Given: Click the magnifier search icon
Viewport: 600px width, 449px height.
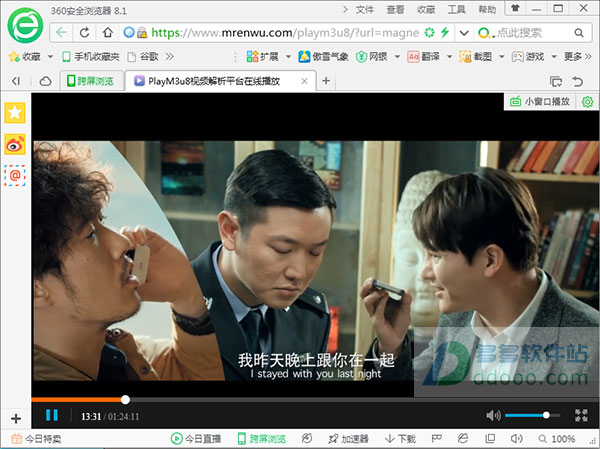Looking at the screenshot, I should [x=579, y=33].
